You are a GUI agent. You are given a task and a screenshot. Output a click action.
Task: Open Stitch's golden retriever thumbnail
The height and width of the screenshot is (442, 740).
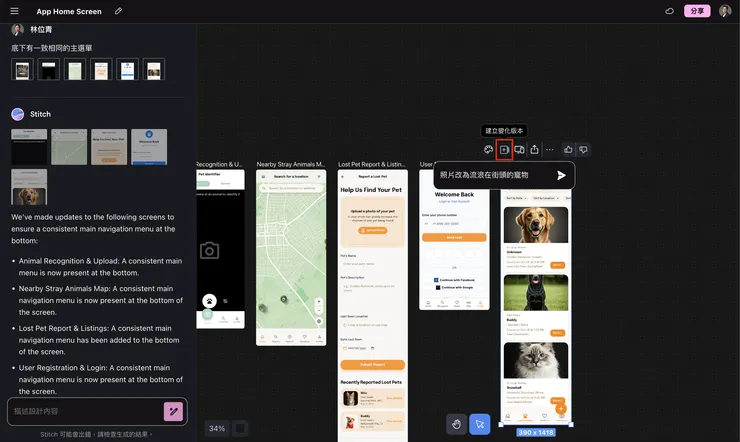(29, 187)
